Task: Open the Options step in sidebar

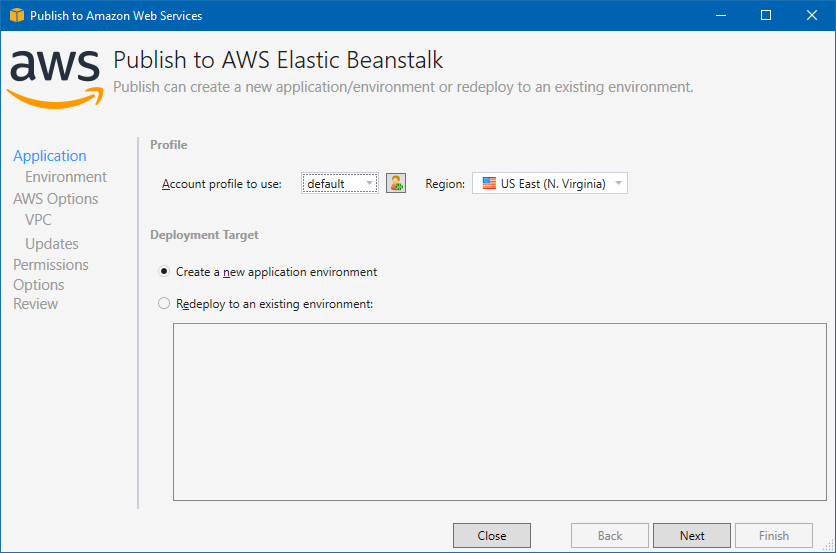Action: [x=38, y=285]
